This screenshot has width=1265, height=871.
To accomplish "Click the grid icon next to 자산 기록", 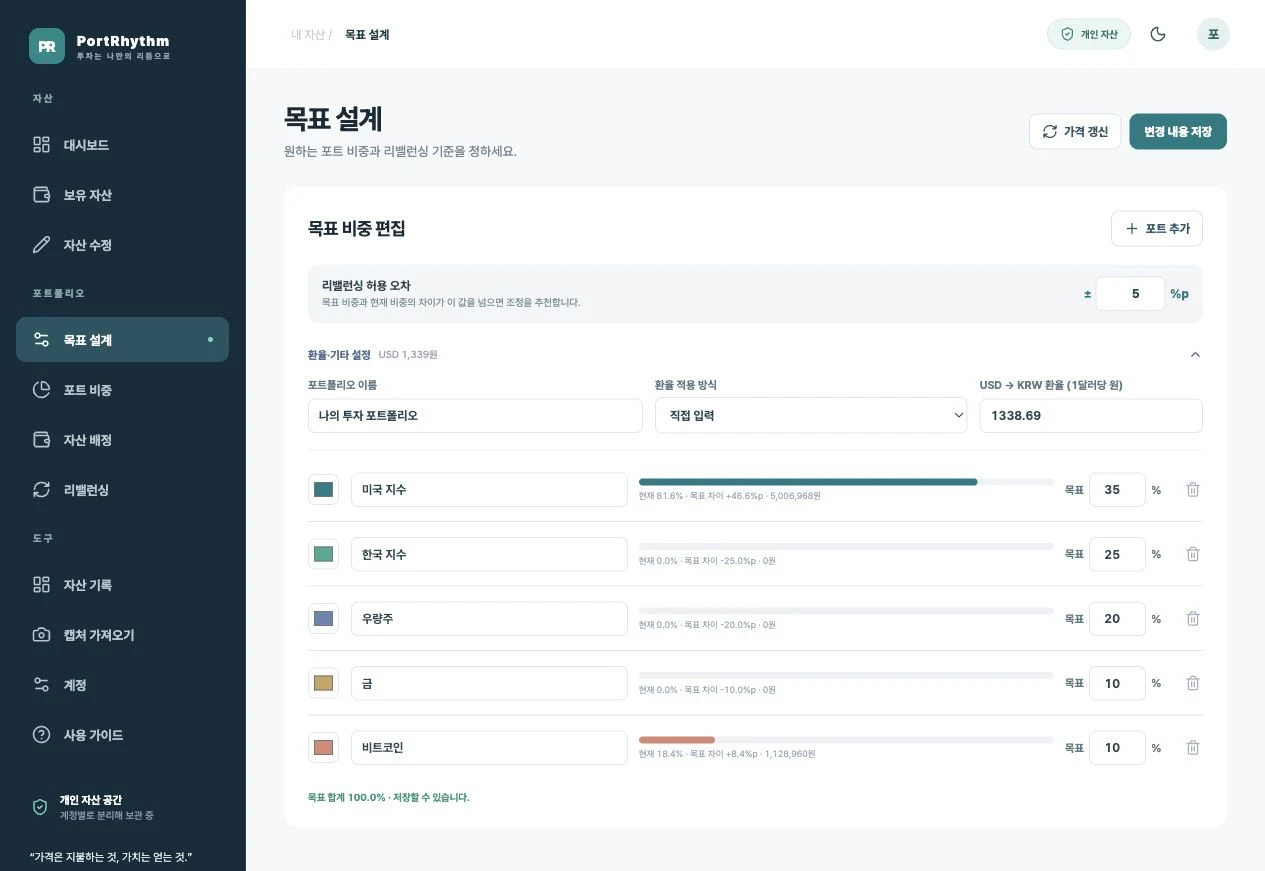I will [41, 585].
